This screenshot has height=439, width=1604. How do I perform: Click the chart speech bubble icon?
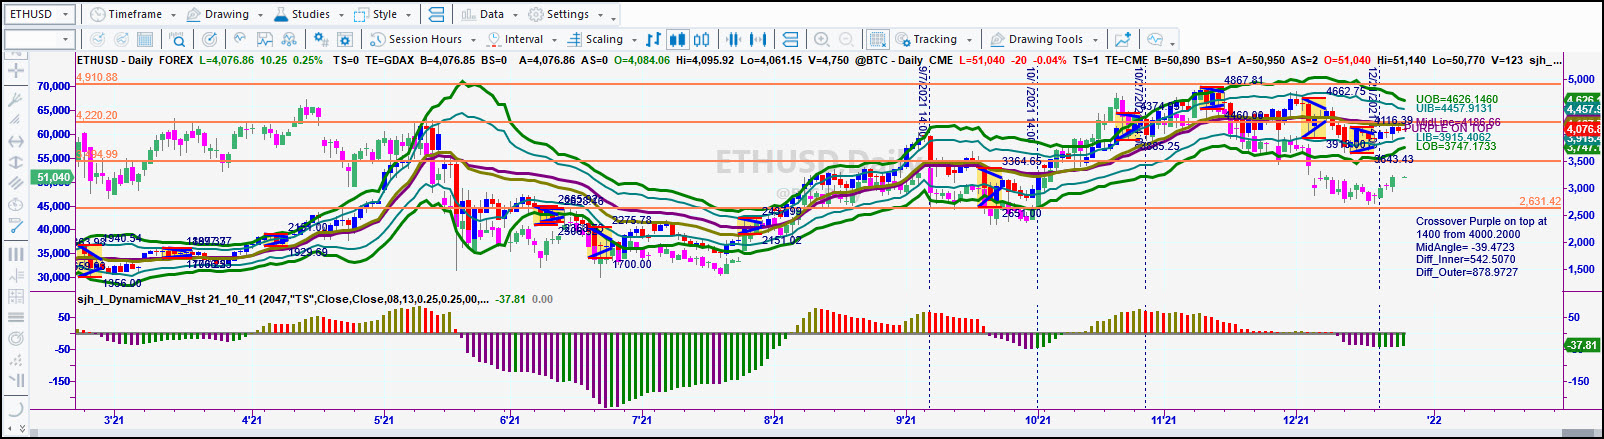click(x=1155, y=39)
